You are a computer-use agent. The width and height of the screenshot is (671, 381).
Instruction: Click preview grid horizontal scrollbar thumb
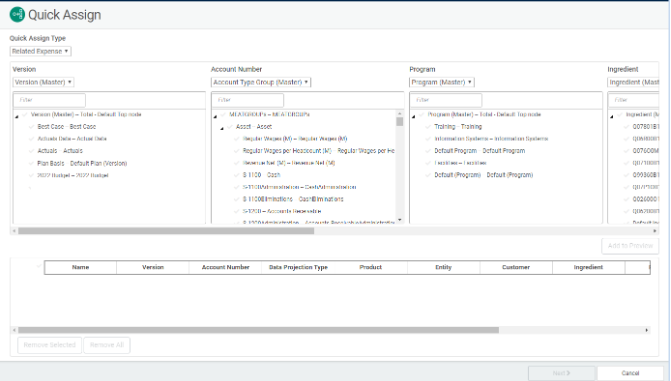point(258,330)
